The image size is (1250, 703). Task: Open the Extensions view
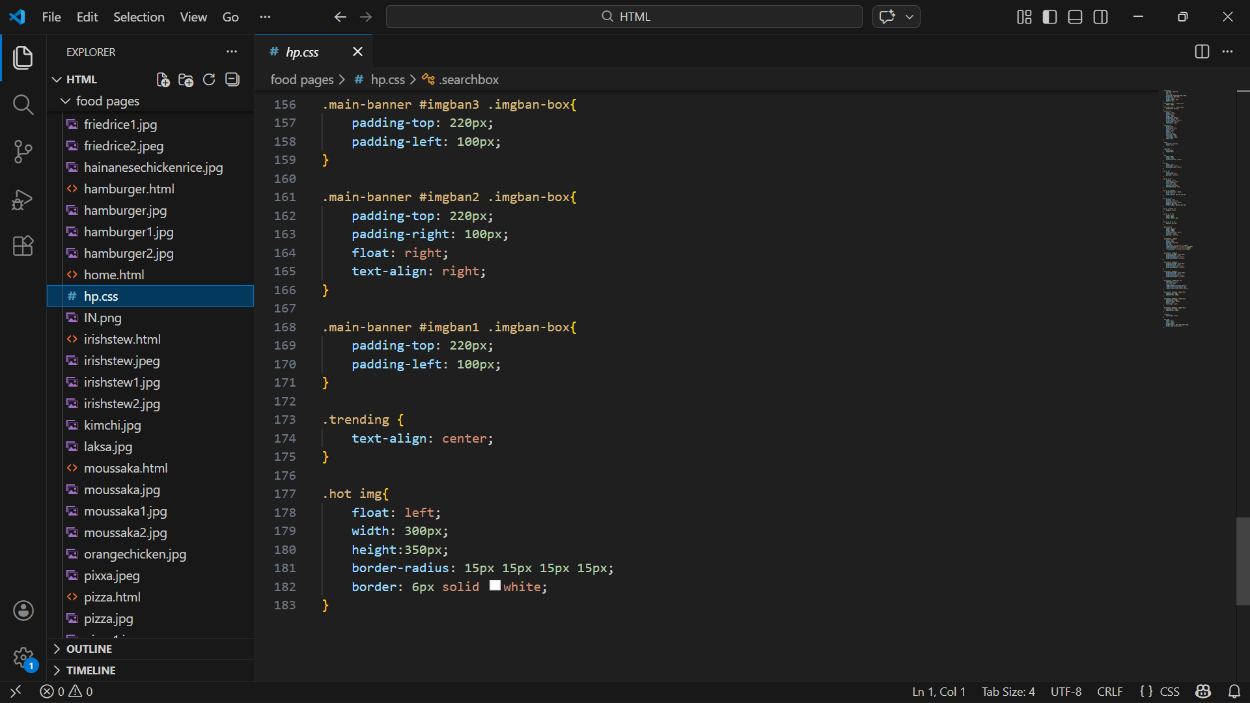23,246
